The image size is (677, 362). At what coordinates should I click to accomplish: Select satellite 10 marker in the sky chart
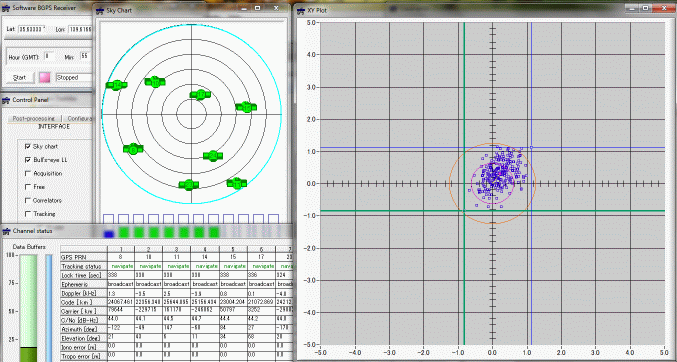click(155, 81)
